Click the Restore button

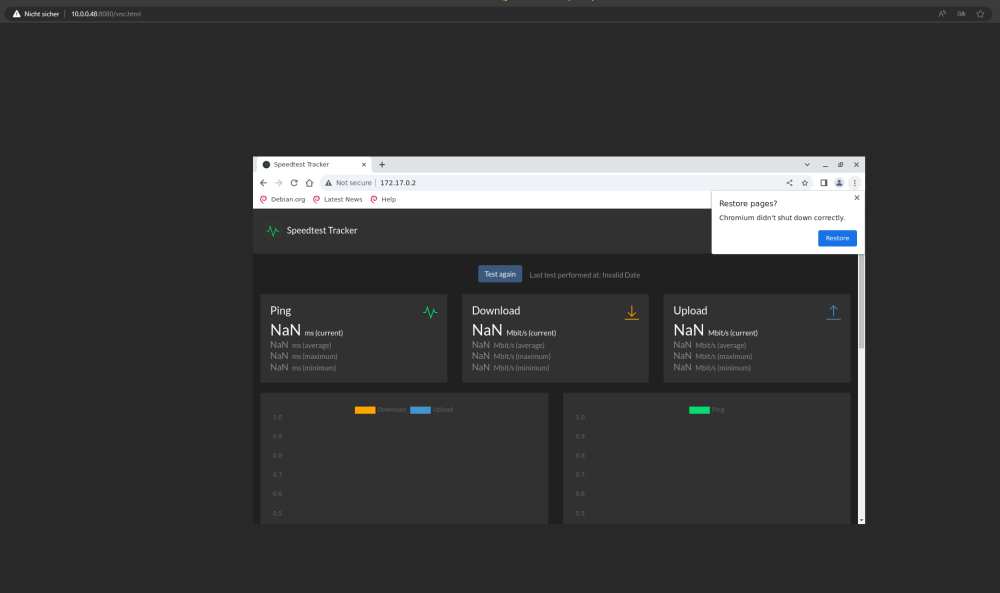837,238
